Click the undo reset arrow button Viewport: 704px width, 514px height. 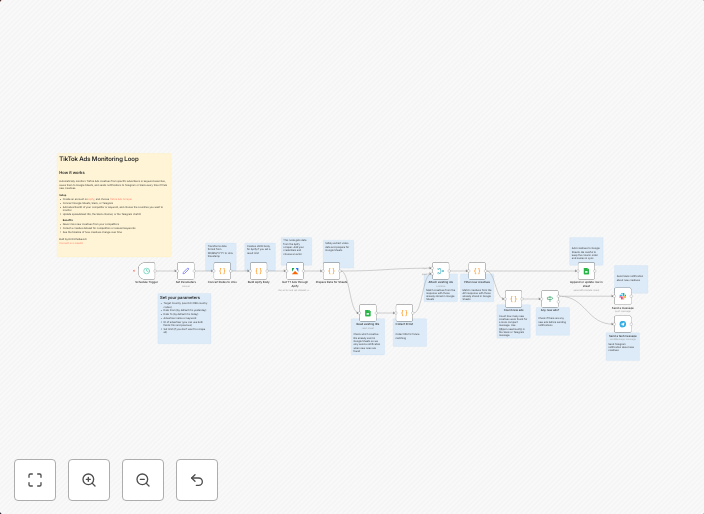point(197,480)
